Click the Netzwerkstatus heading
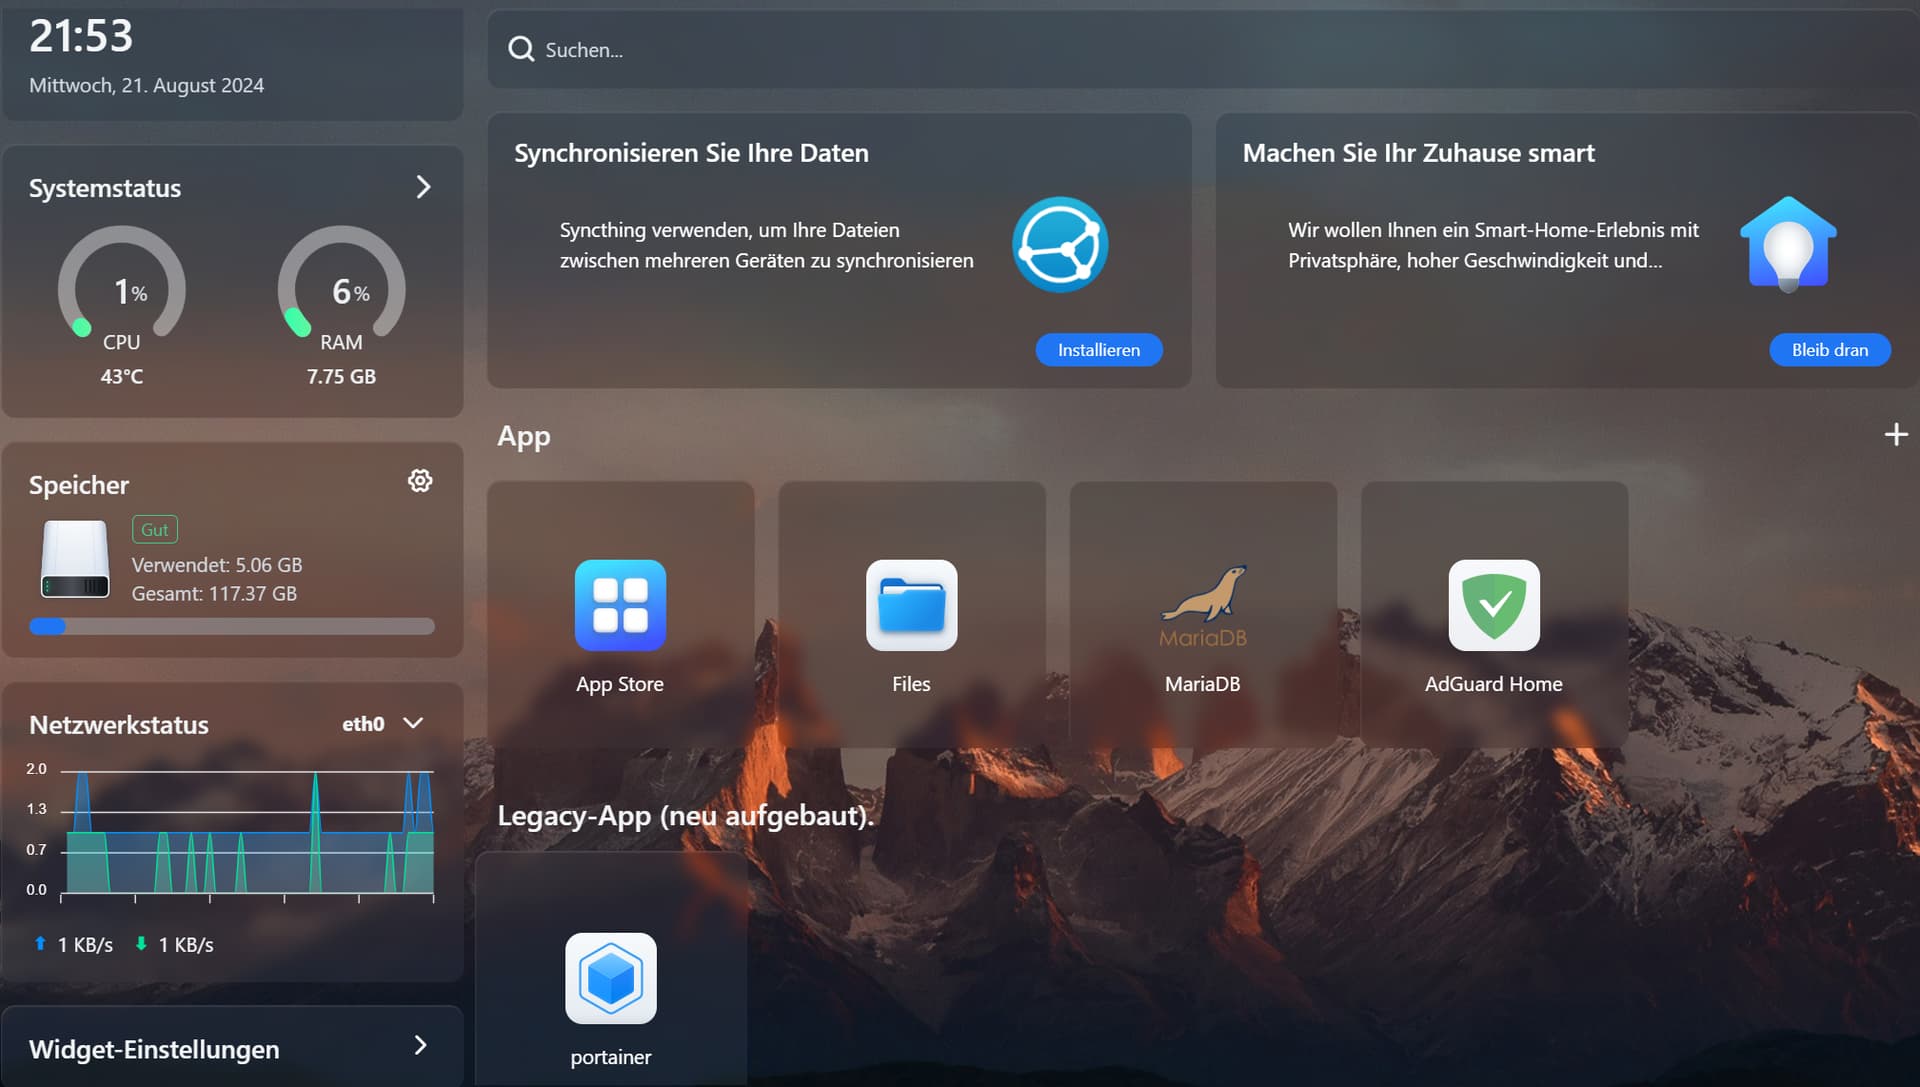 tap(119, 724)
